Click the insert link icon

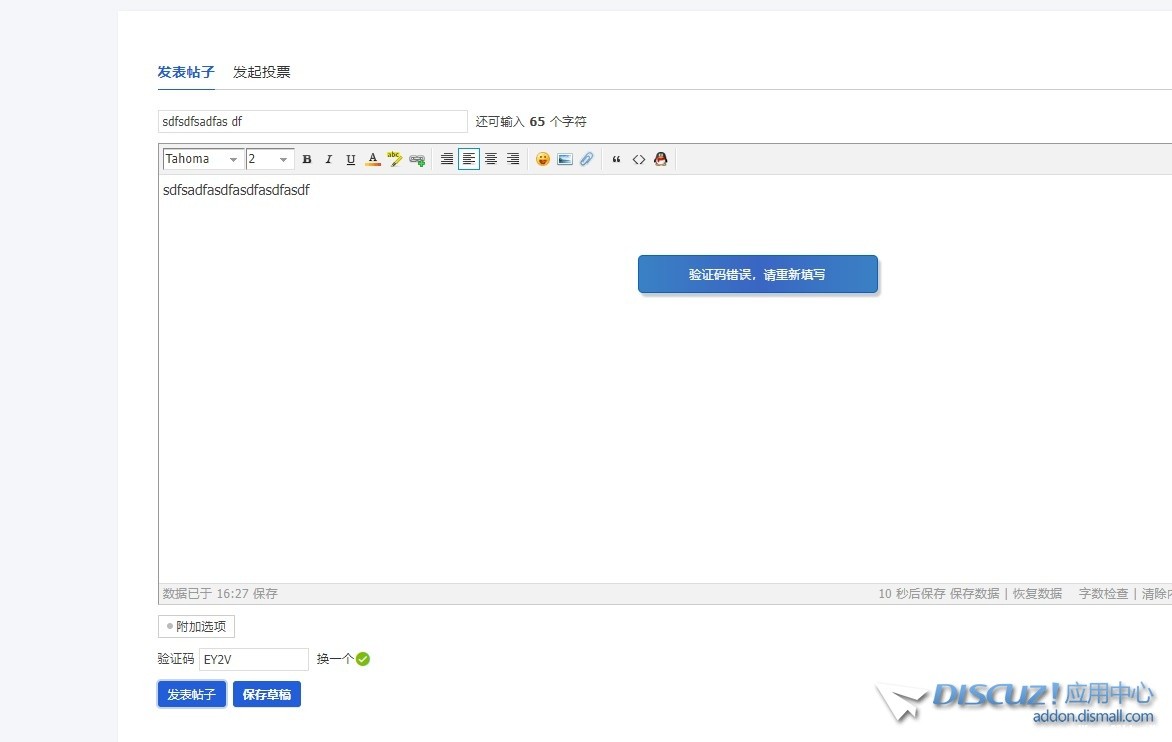pos(417,160)
